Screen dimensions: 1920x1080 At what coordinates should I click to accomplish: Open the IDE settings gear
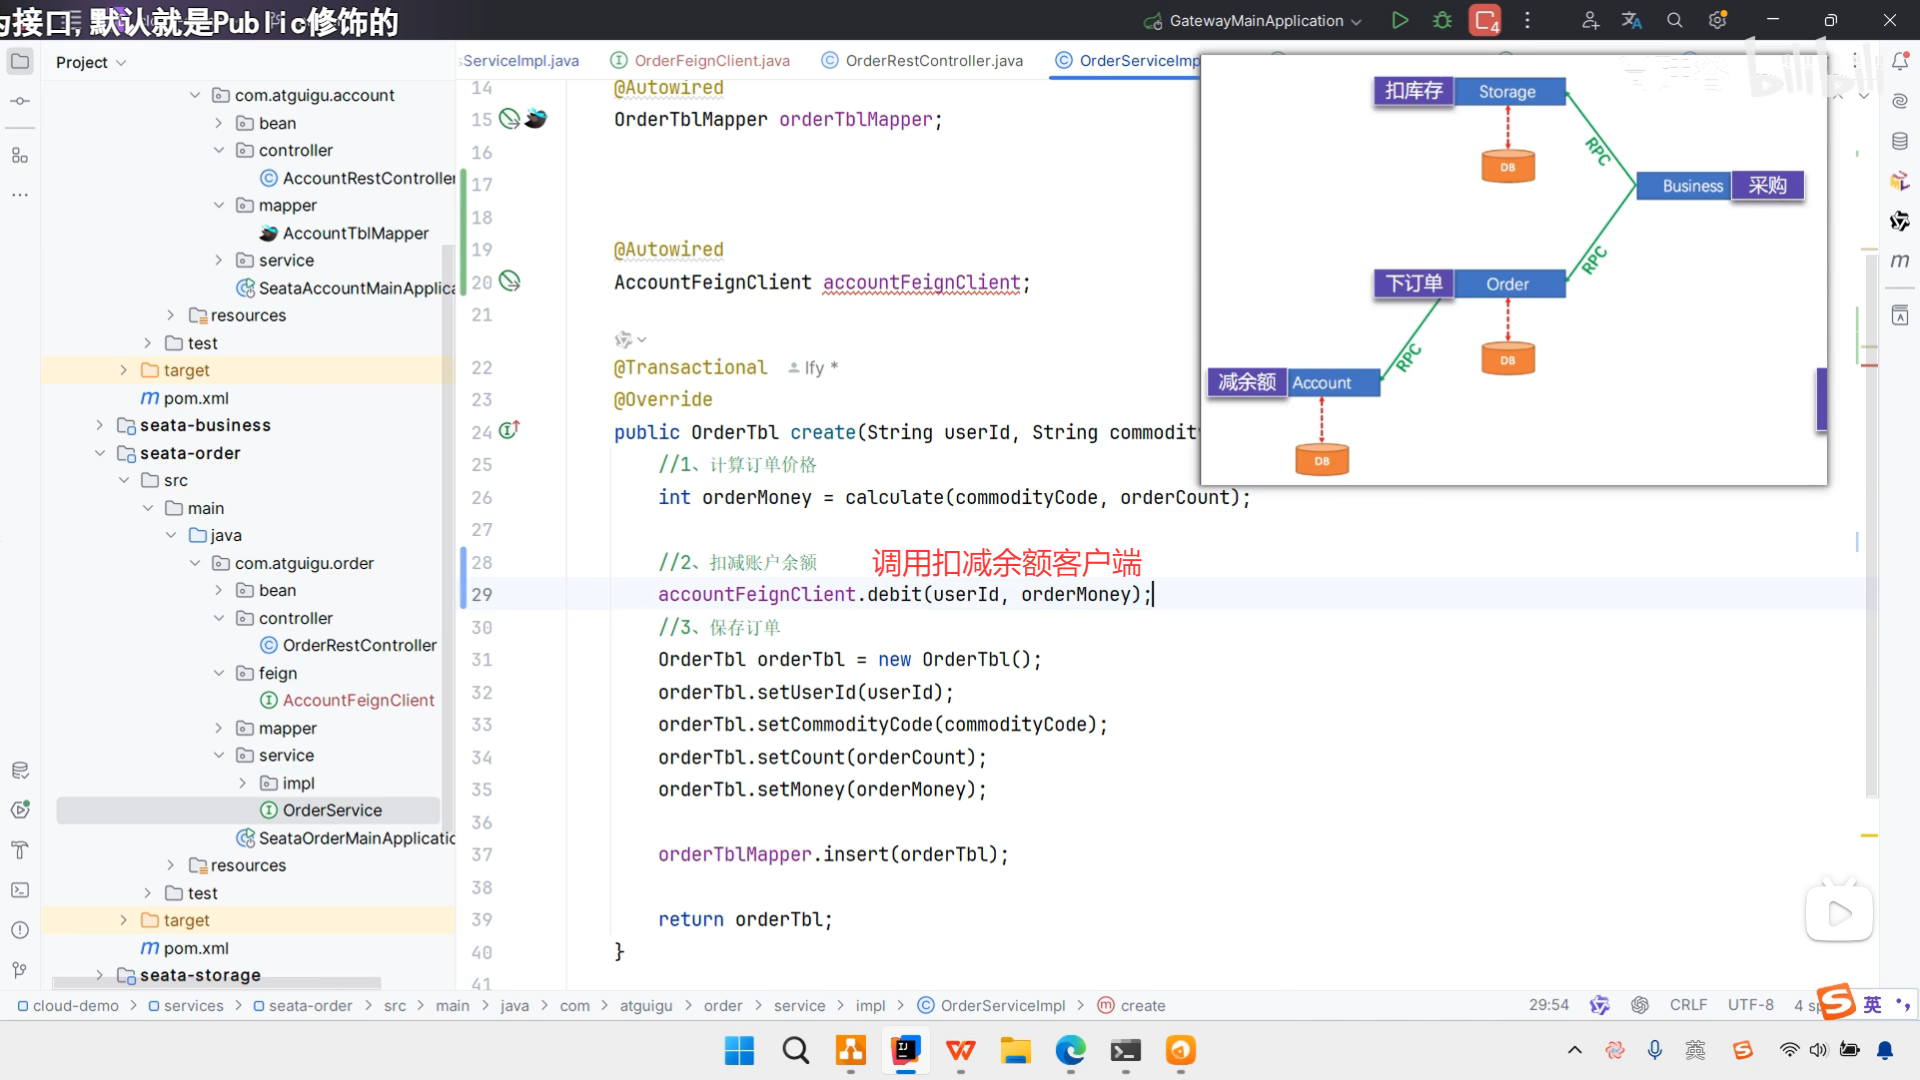(1718, 20)
